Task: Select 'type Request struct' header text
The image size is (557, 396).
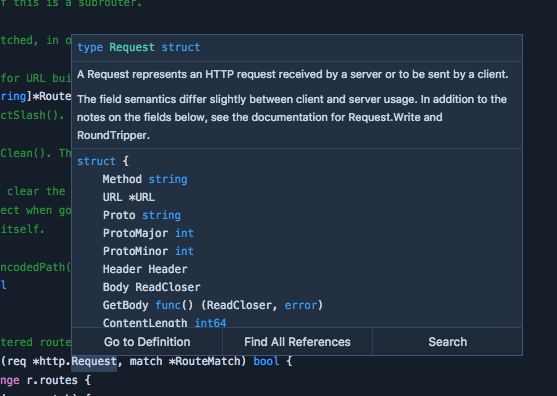Action: pos(139,47)
